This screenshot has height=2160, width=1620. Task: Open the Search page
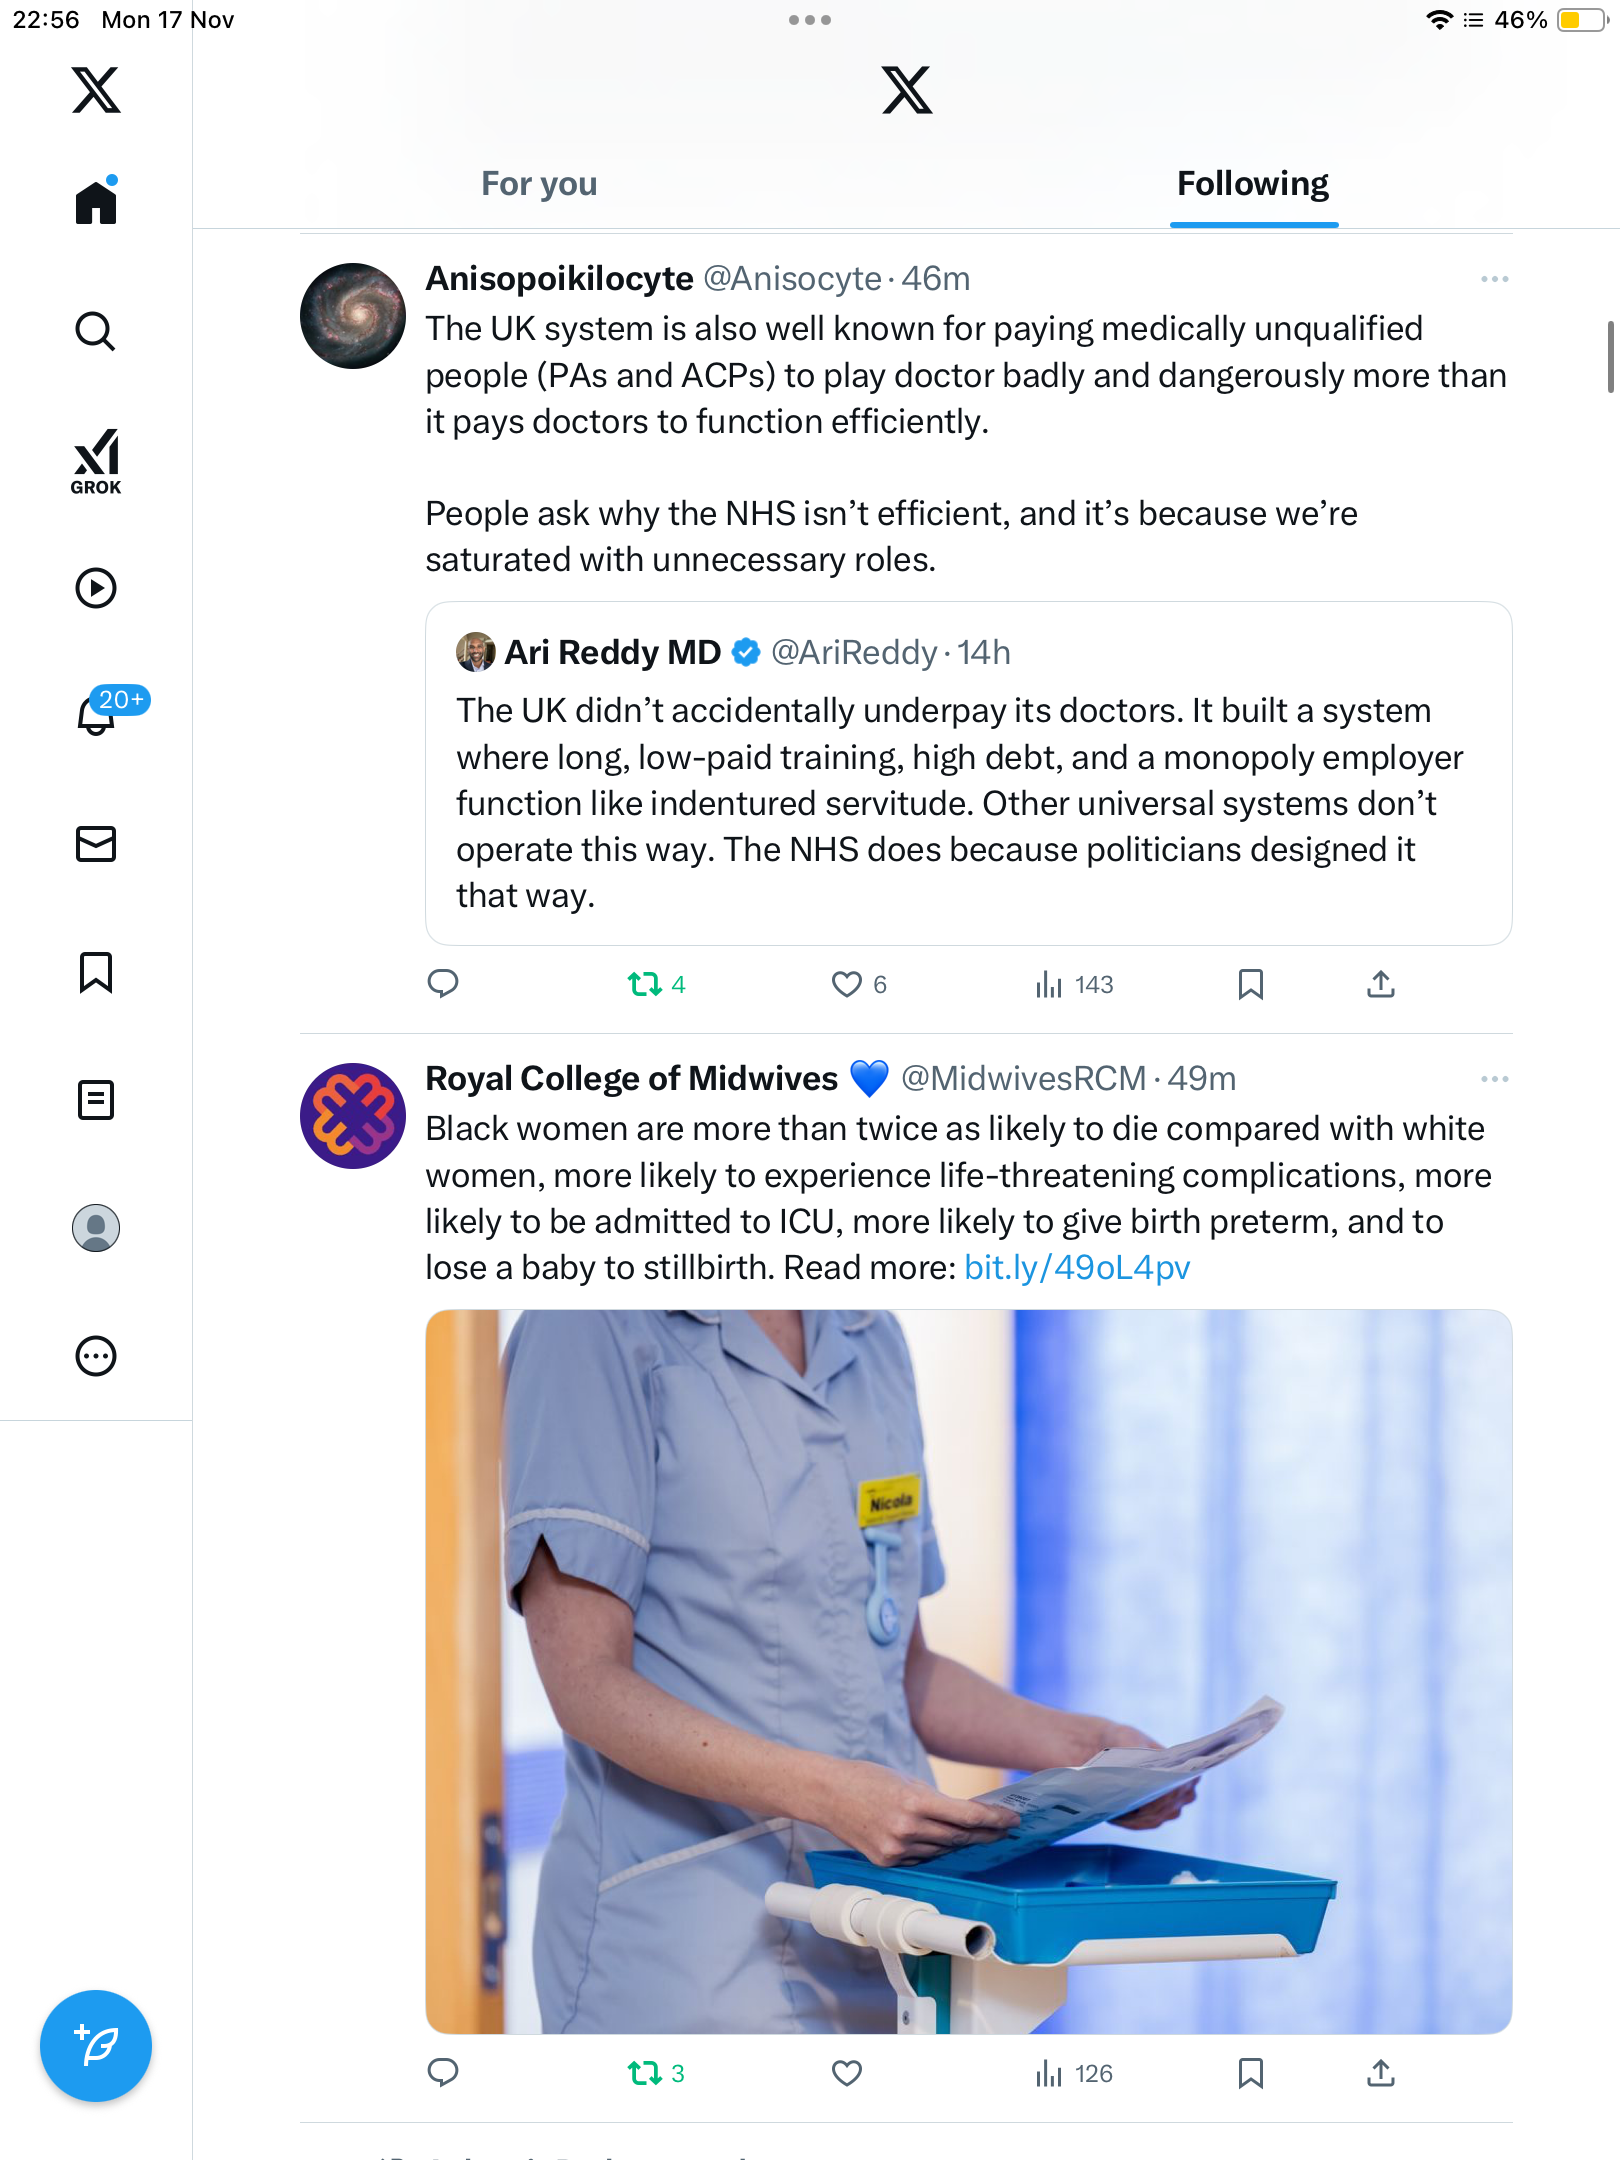[x=96, y=331]
